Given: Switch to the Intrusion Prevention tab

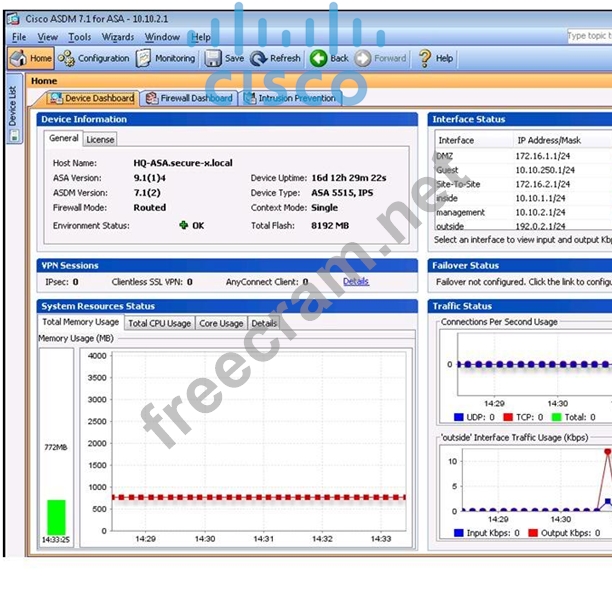Looking at the screenshot, I should coord(291,98).
